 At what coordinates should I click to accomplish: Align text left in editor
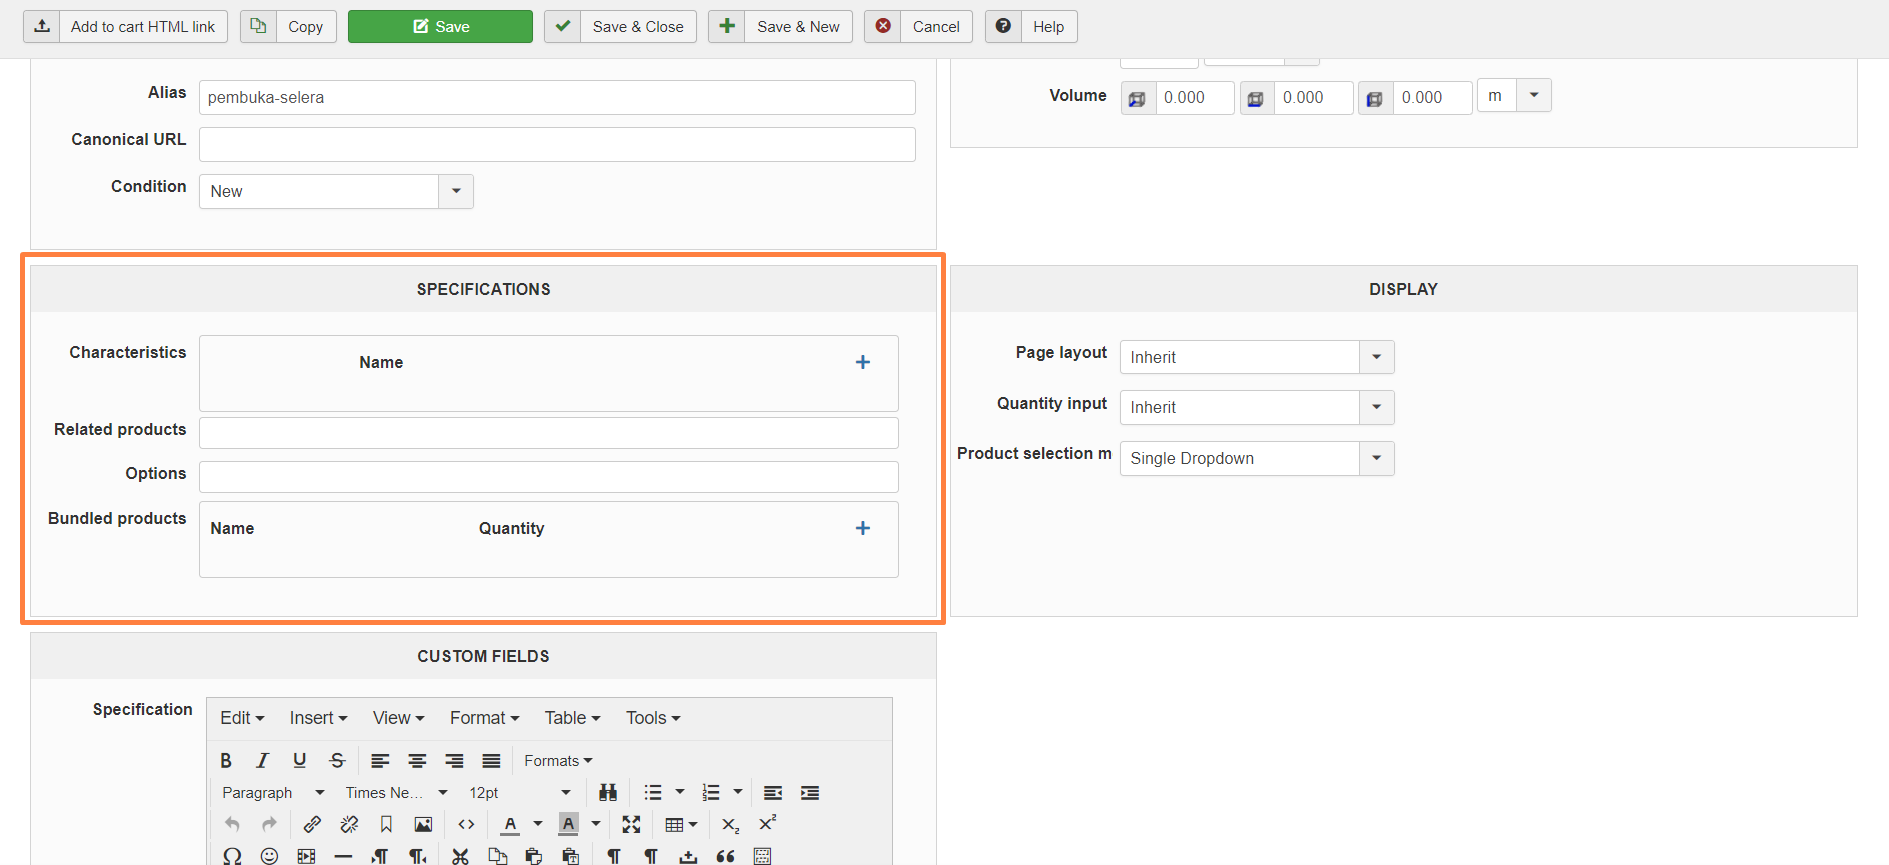click(380, 761)
